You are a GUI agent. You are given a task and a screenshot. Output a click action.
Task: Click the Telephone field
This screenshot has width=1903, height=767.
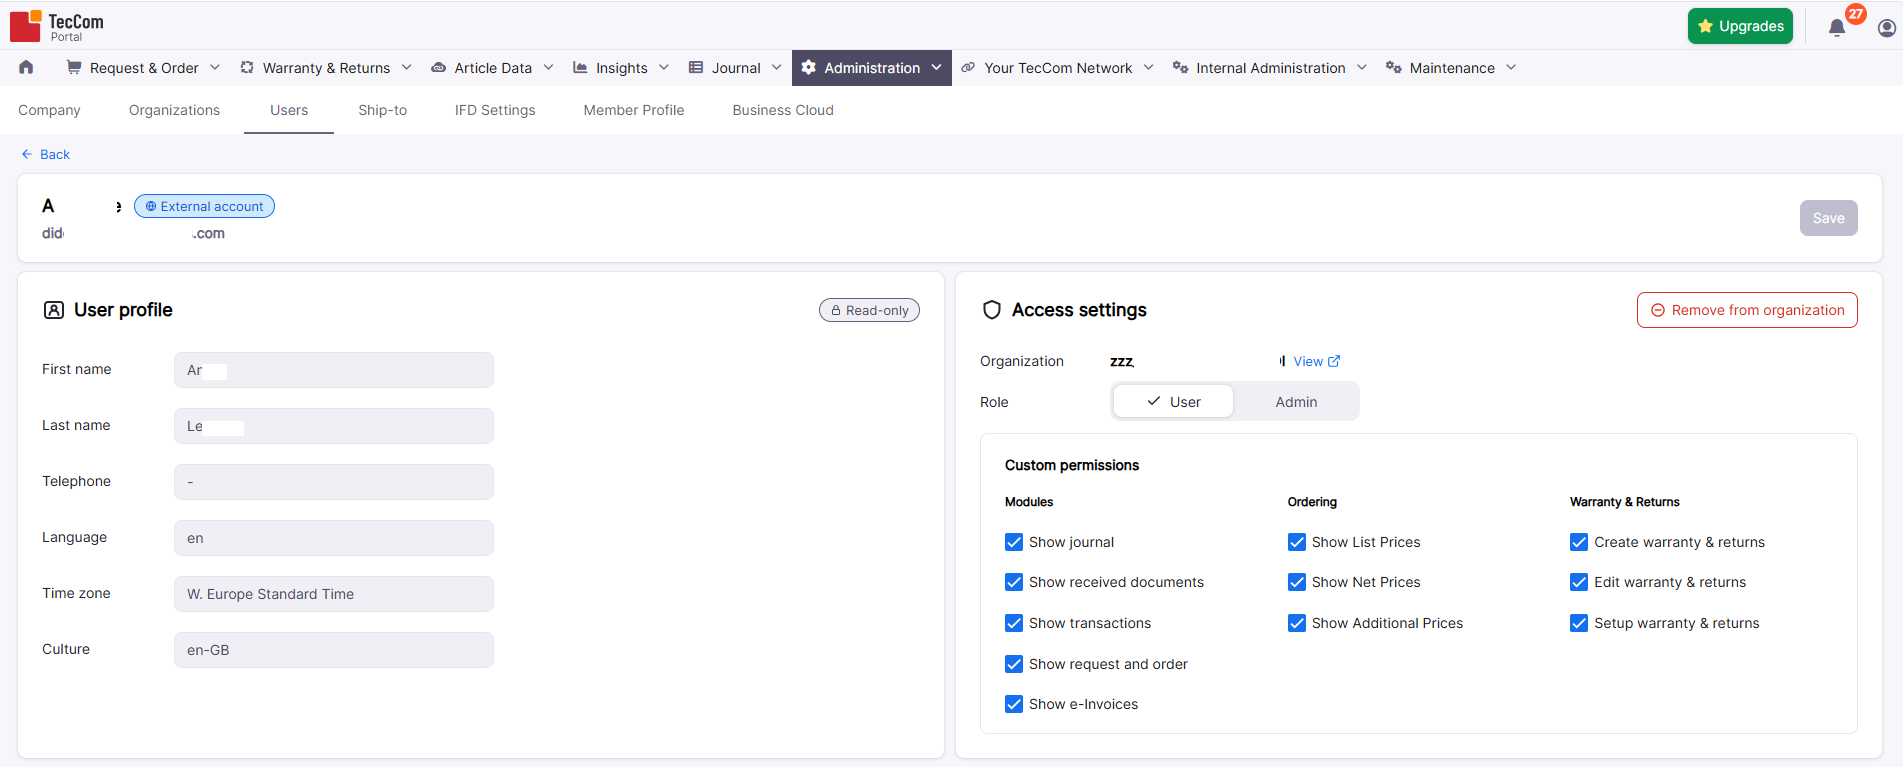tap(334, 482)
